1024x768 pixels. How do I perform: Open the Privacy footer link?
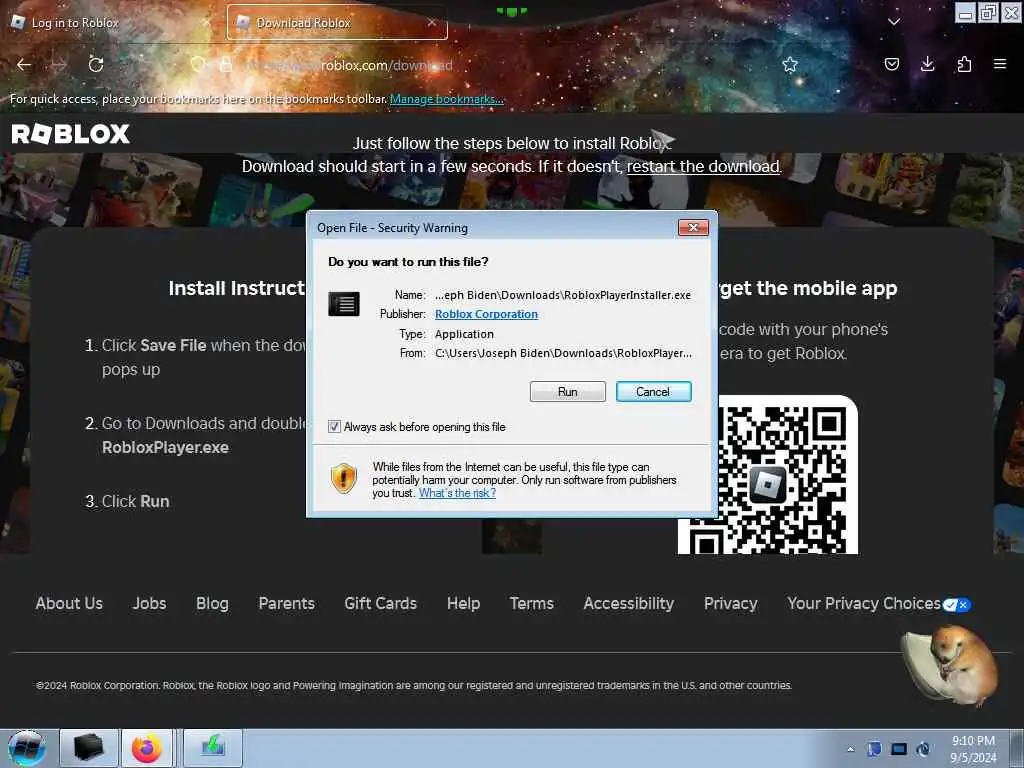731,603
